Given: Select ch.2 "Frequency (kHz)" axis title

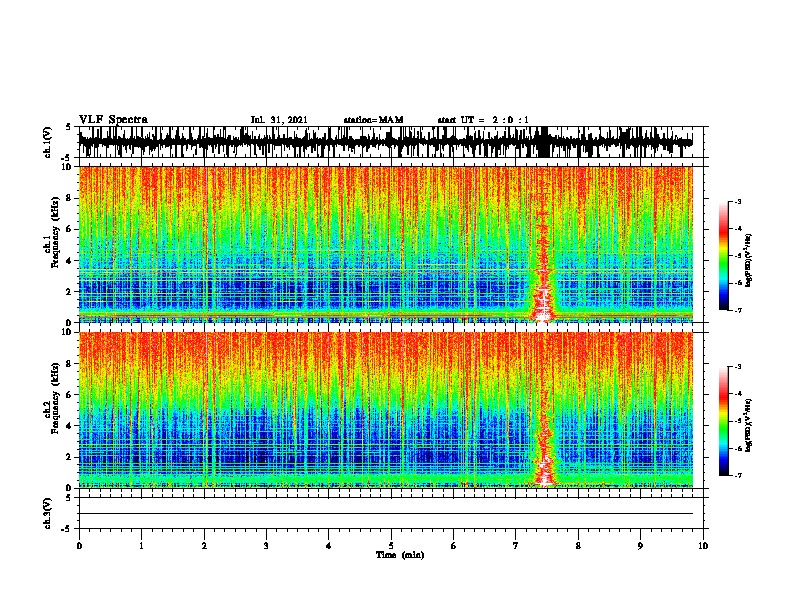Looking at the screenshot, I should tap(55, 398).
